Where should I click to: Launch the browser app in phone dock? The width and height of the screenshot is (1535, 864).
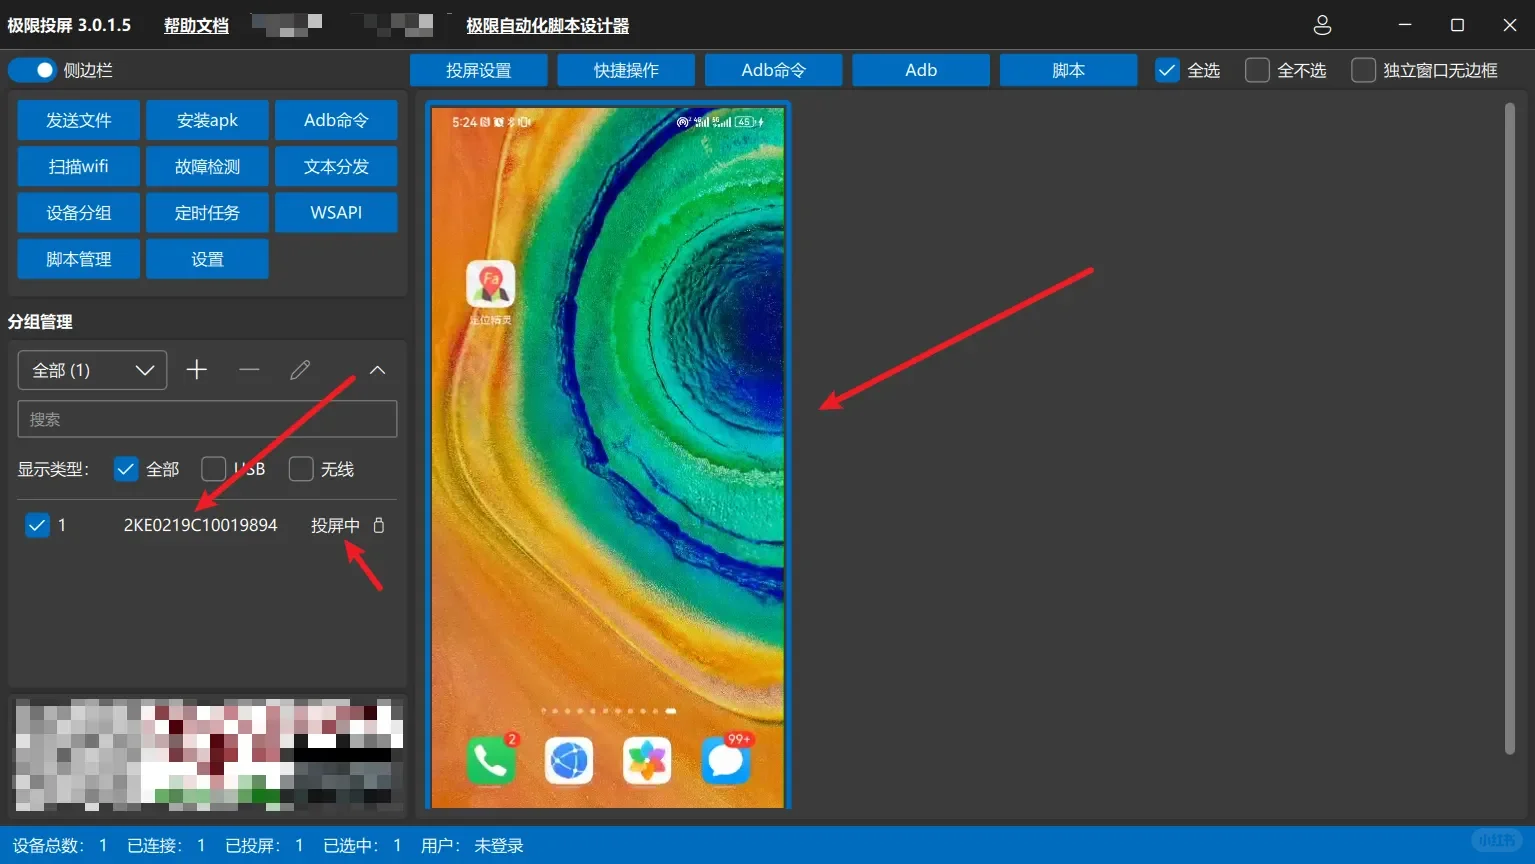pos(569,762)
